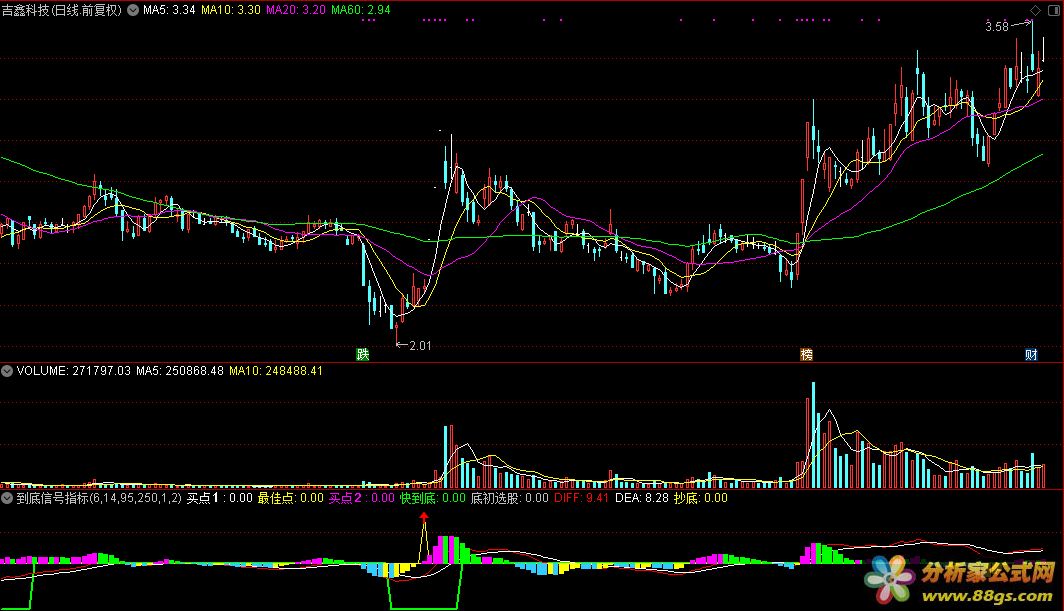Click the DIFF: 9.41 value

582,498
